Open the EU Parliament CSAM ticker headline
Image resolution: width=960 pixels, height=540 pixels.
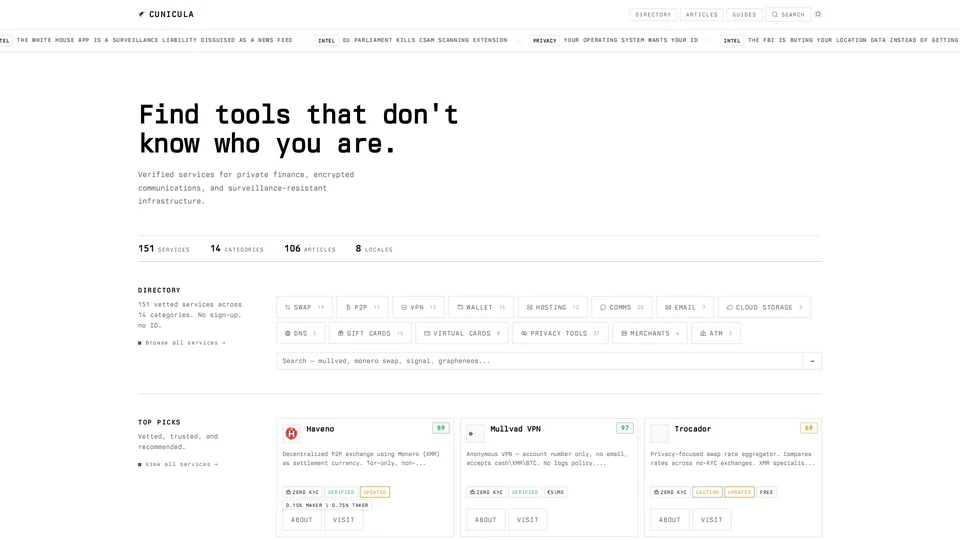(425, 40)
